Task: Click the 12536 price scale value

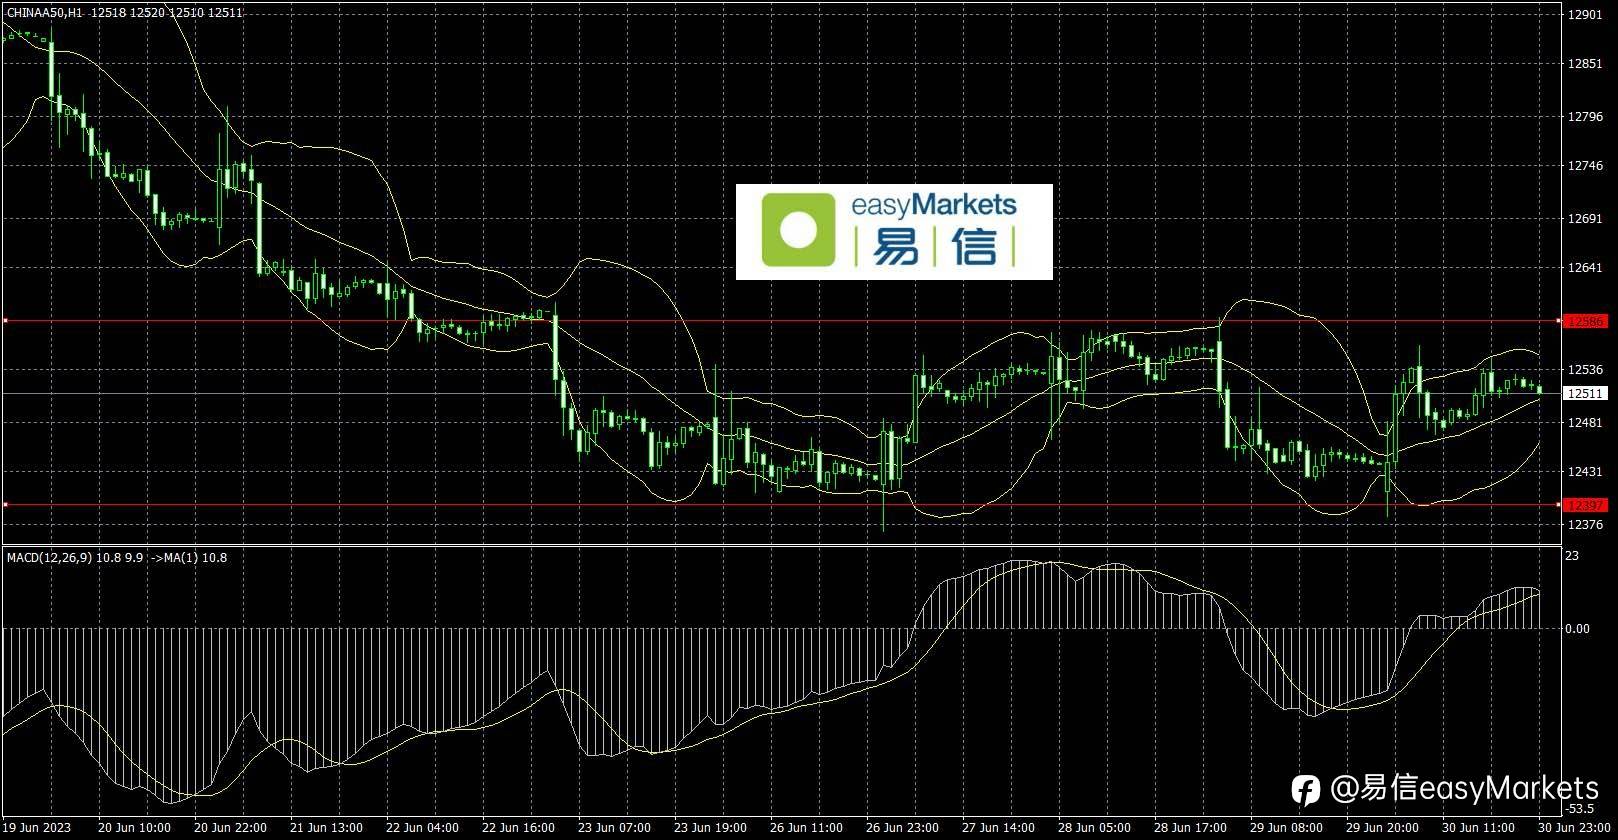Action: (x=1586, y=370)
